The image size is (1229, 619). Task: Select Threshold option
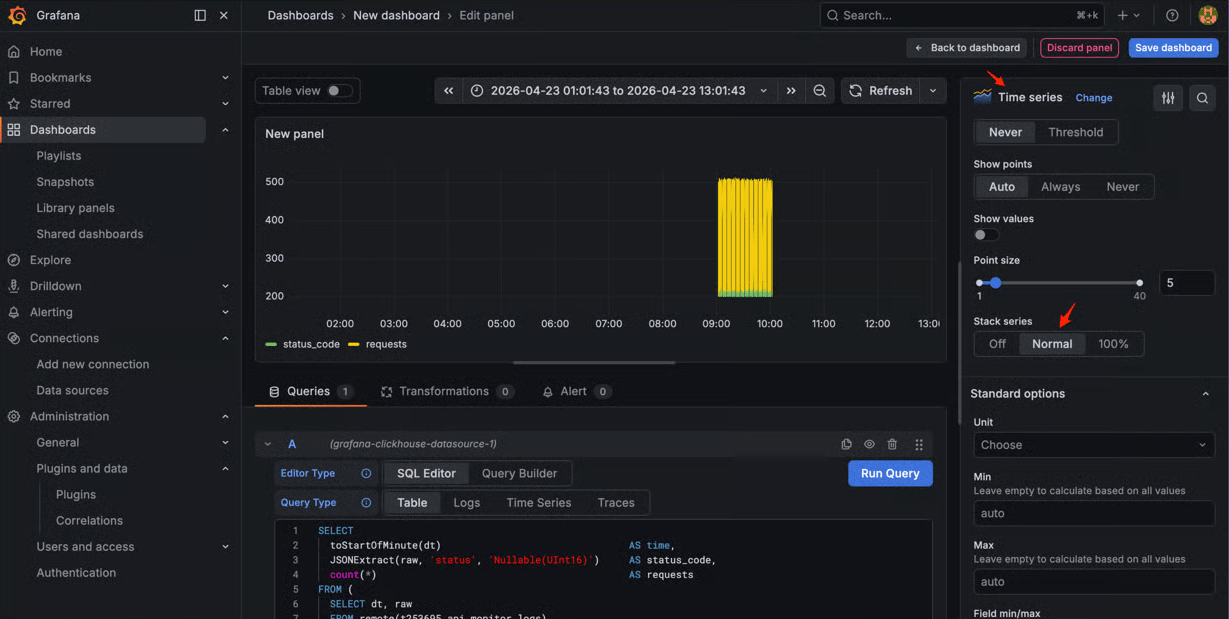1075,132
